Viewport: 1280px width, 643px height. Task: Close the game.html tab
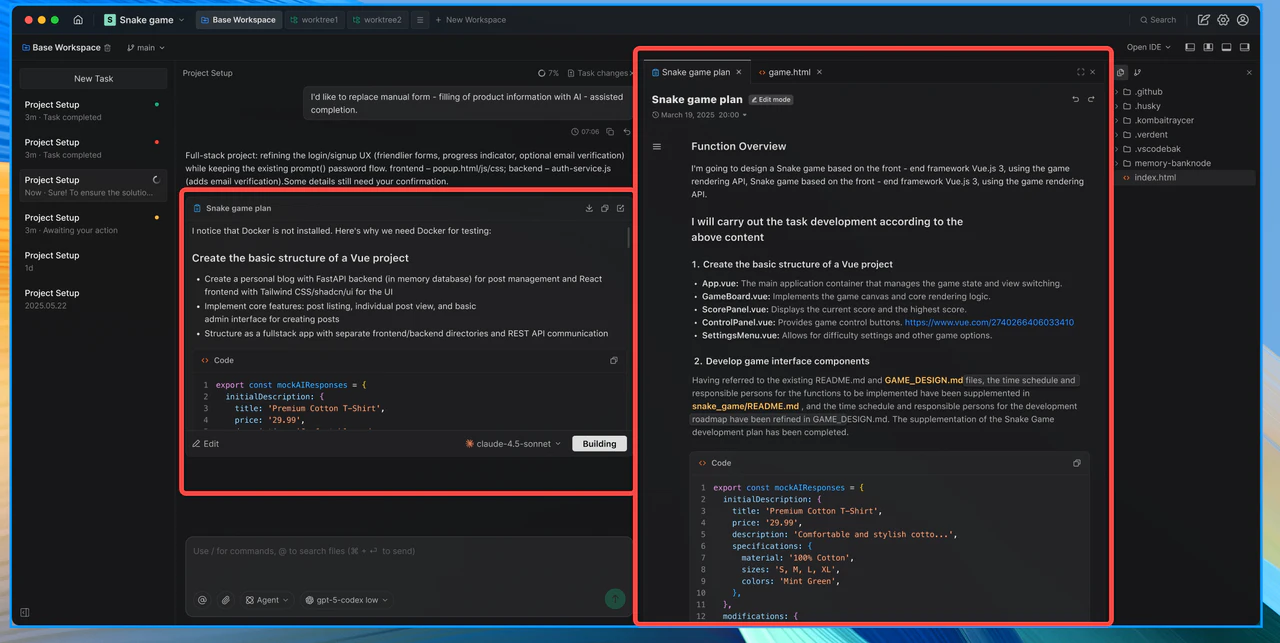coord(820,72)
